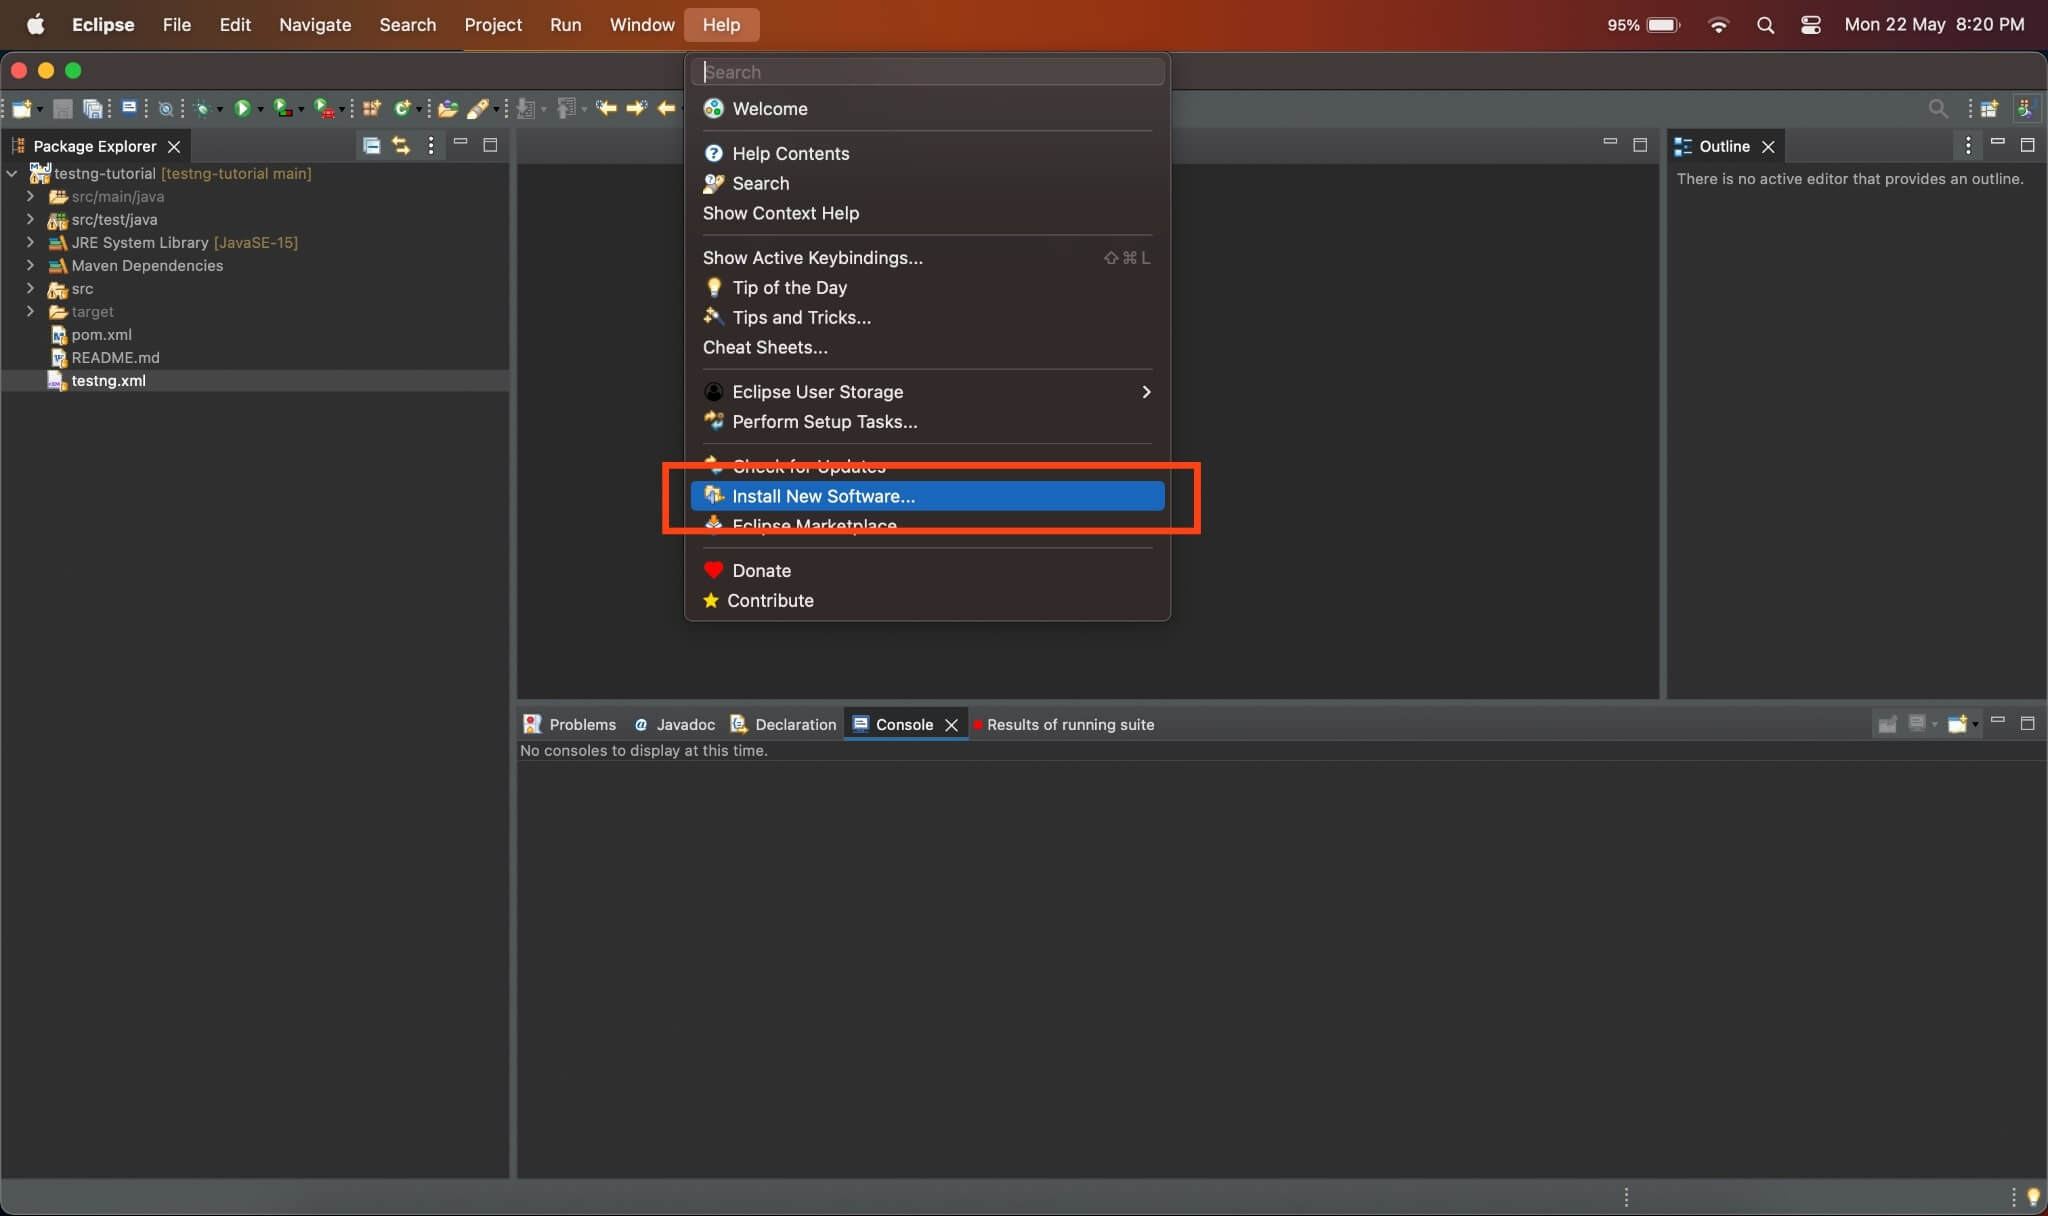Select testng.xml in the Package Explorer
The height and width of the screenshot is (1216, 2048).
click(x=110, y=380)
